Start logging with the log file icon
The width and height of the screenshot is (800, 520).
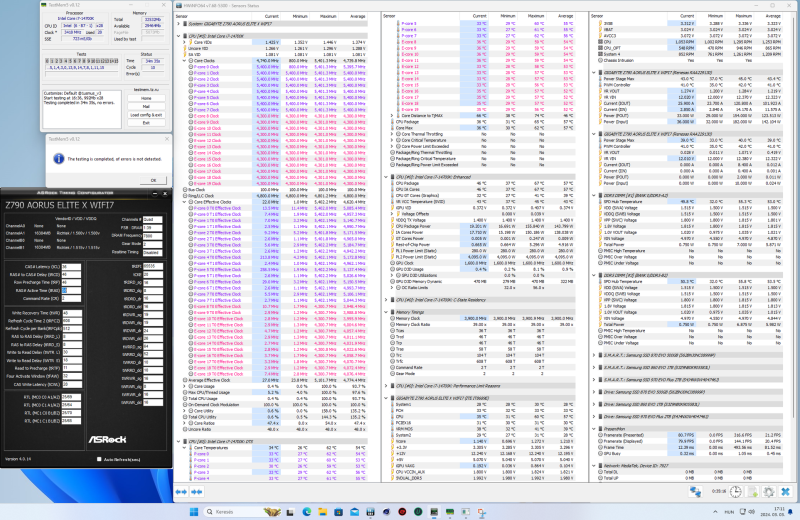pyautogui.click(x=752, y=492)
